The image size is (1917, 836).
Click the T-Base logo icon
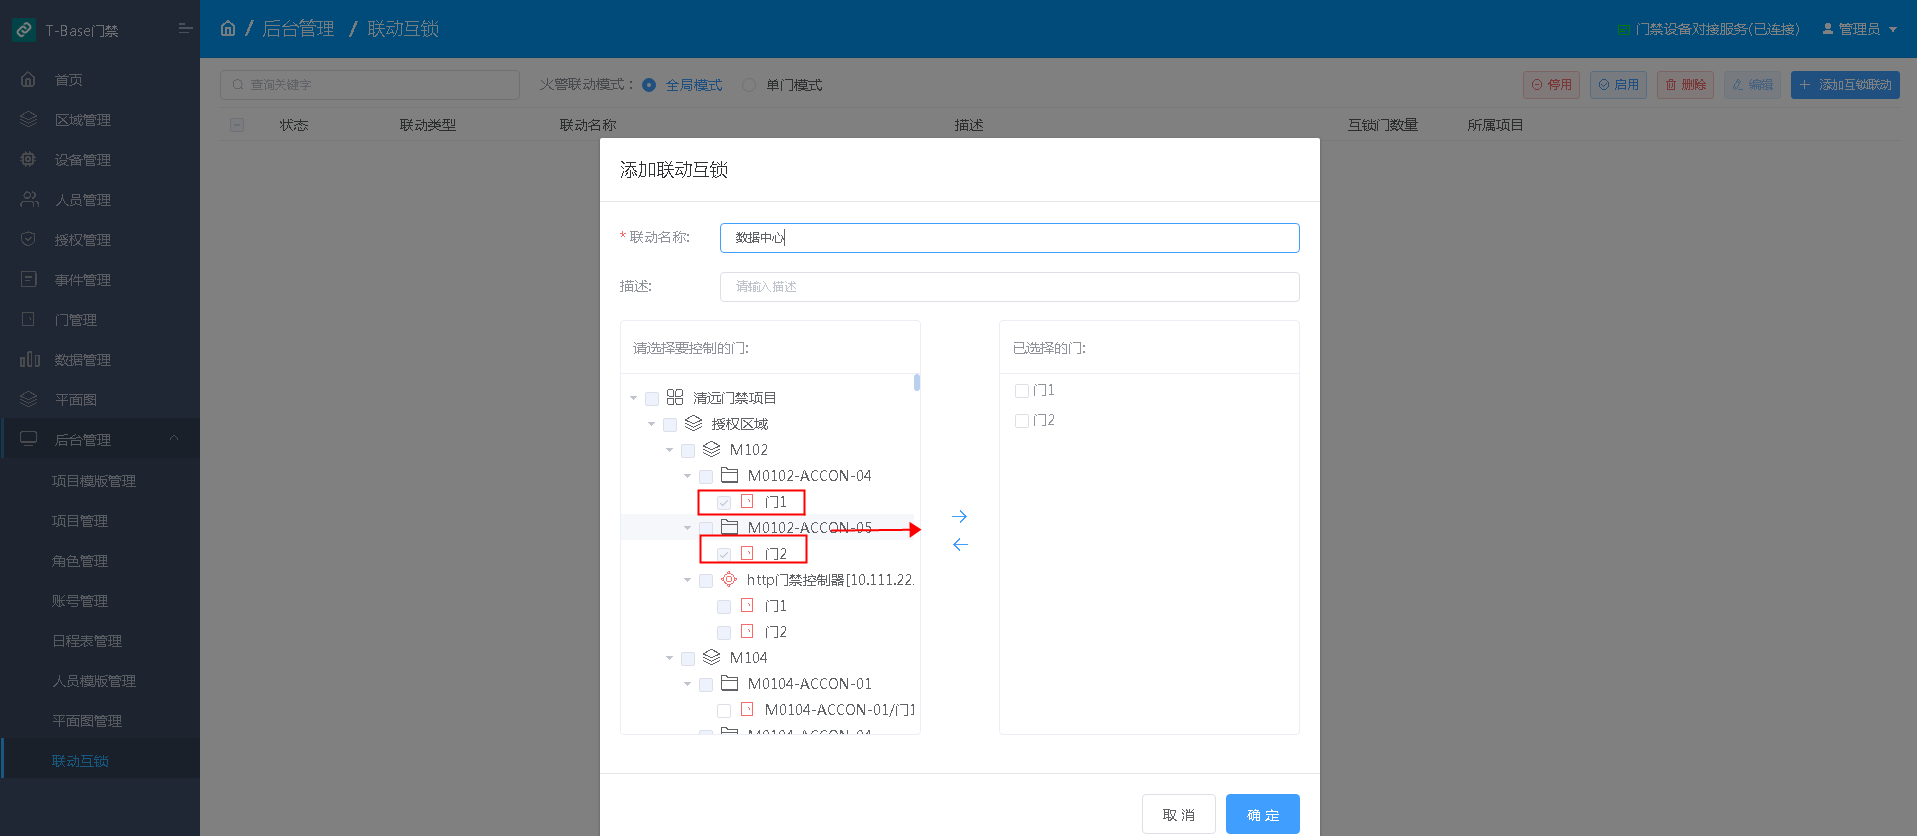(x=24, y=30)
